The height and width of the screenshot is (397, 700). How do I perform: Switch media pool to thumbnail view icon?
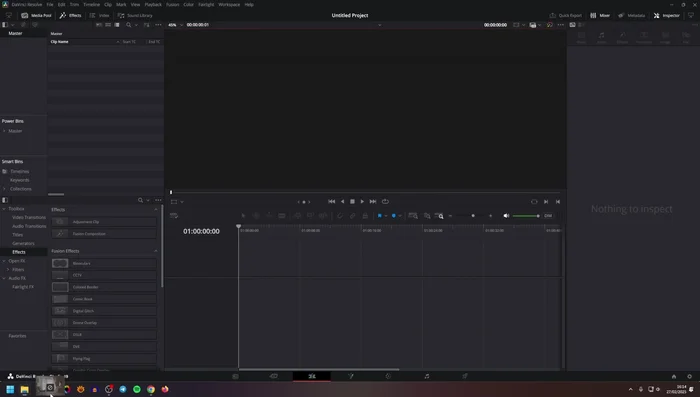[108, 25]
